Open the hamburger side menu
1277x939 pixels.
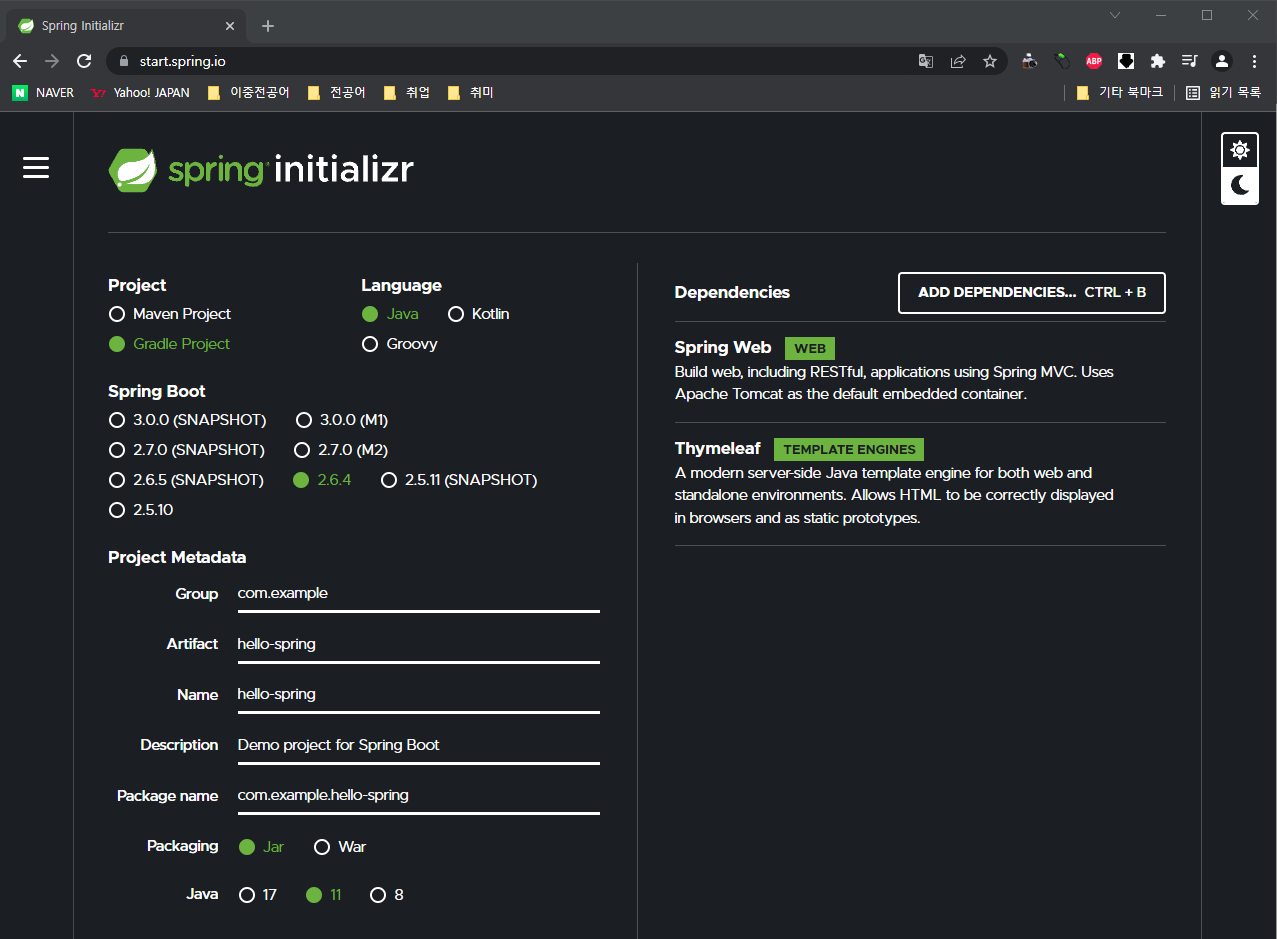36,168
